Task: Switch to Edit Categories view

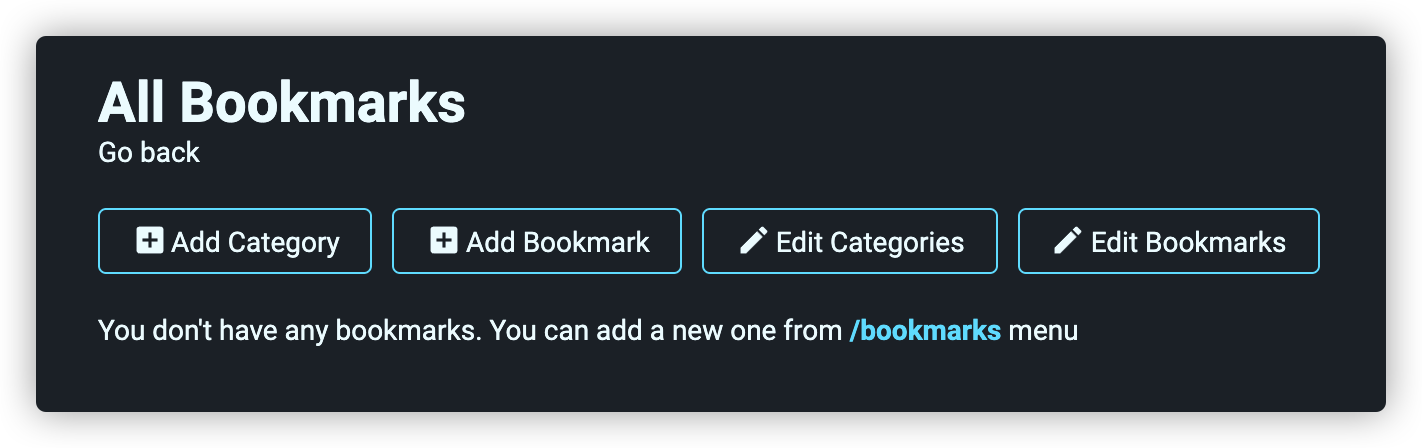Action: [850, 241]
